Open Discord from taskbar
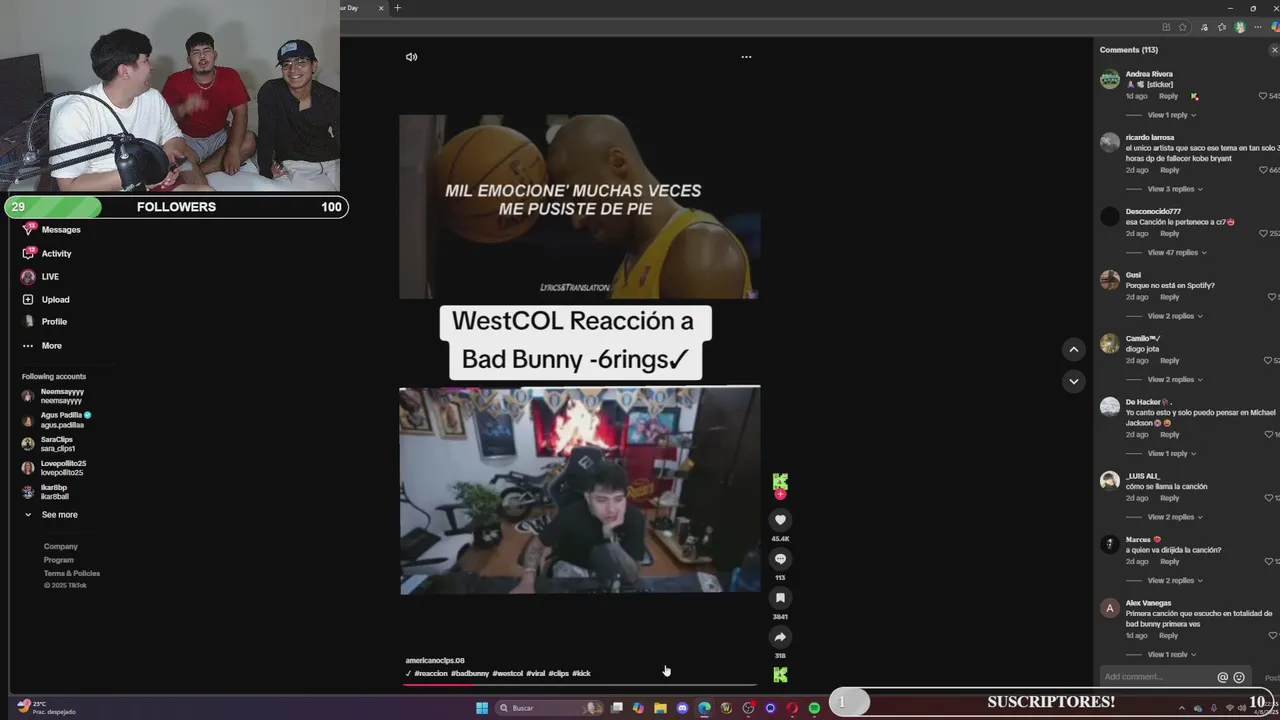This screenshot has width=1280, height=720. (682, 708)
